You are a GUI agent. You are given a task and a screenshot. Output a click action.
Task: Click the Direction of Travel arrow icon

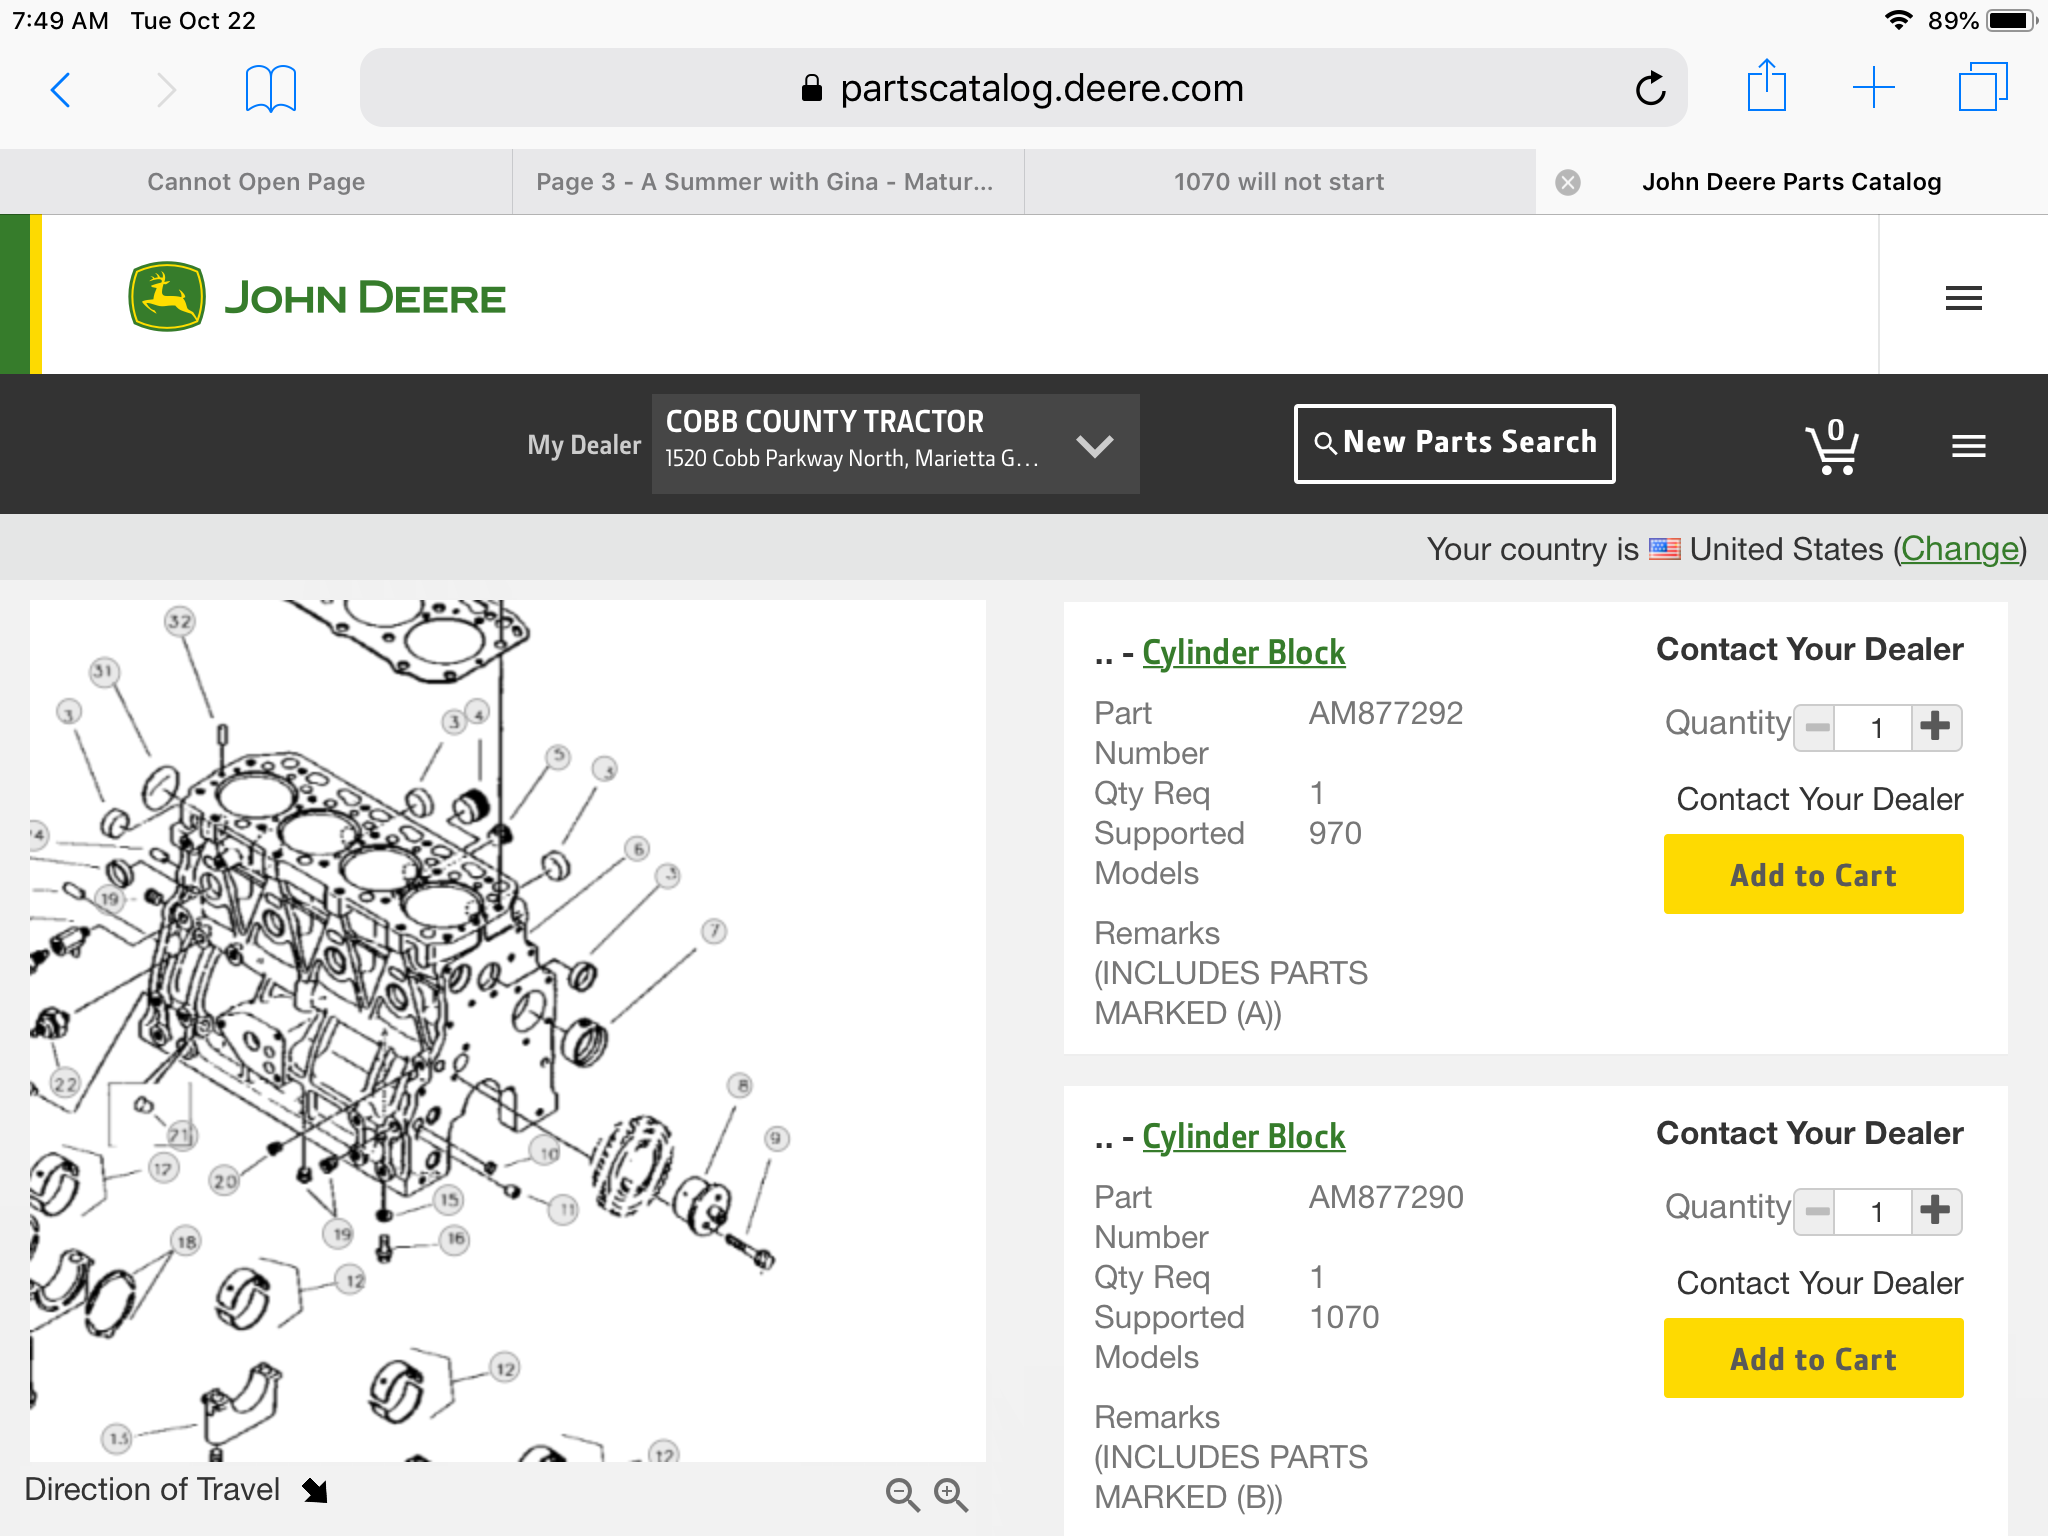(x=315, y=1490)
